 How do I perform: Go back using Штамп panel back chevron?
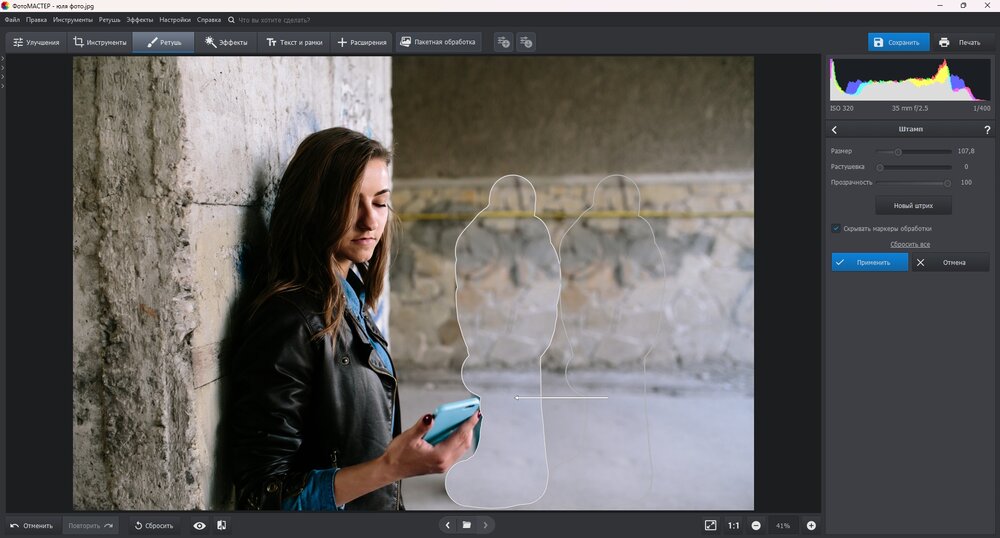click(835, 130)
